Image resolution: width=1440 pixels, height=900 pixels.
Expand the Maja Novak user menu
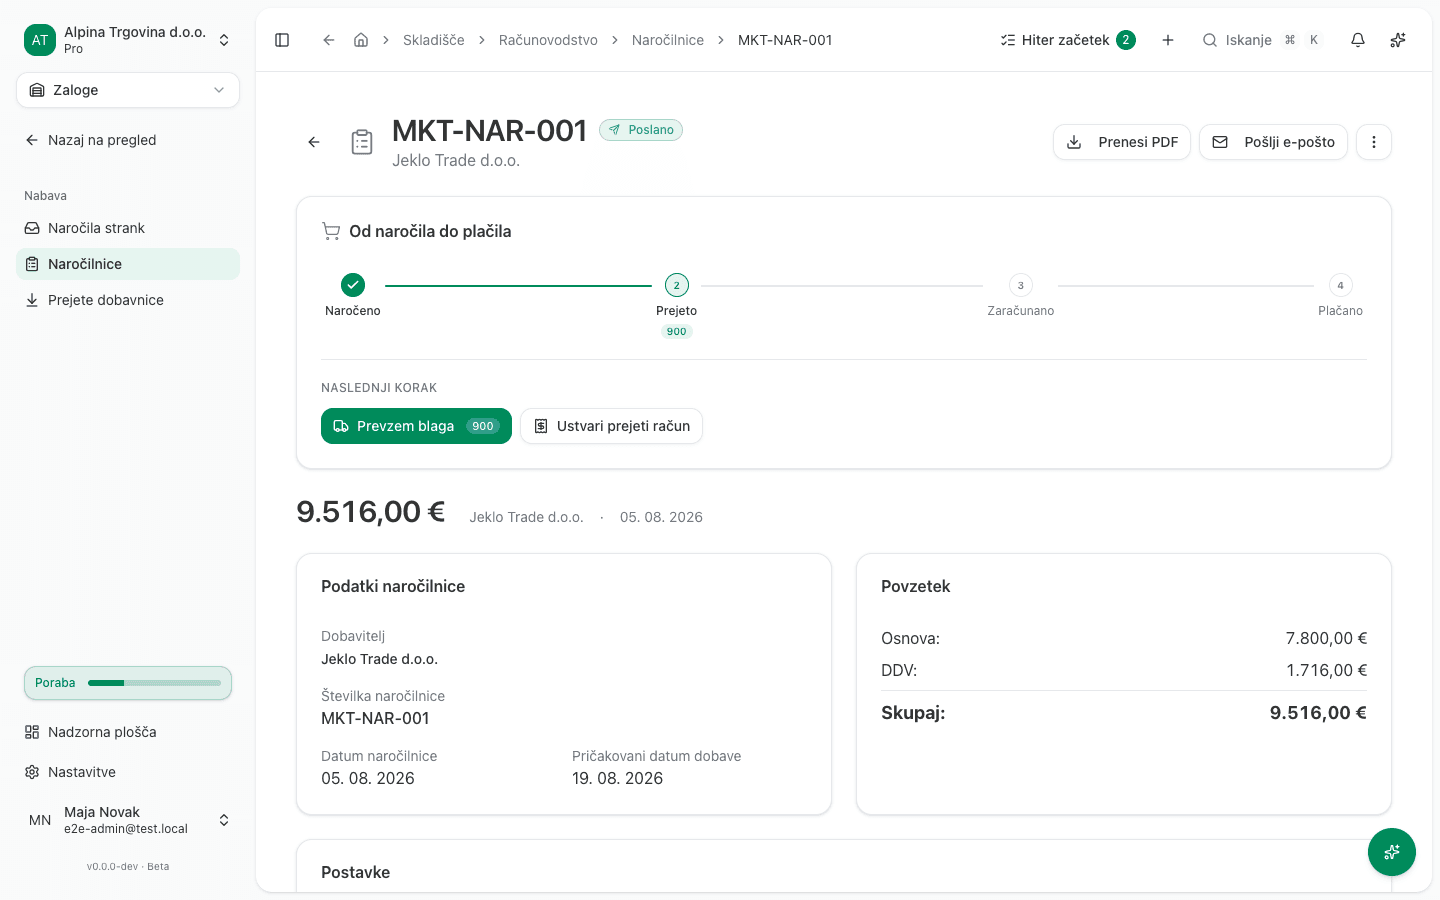pyautogui.click(x=128, y=820)
